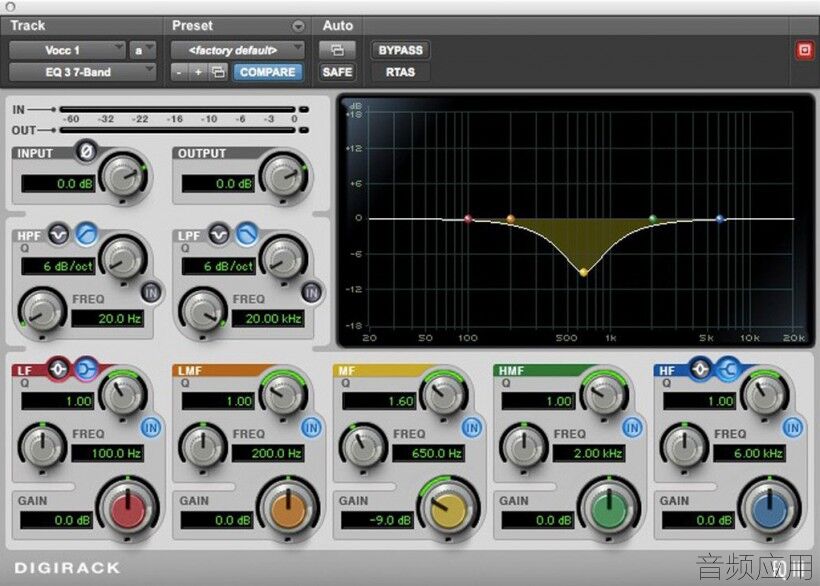Screen dimensions: 820x586
Task: Select the orange LMF point on the EQ graph
Action: [510, 219]
